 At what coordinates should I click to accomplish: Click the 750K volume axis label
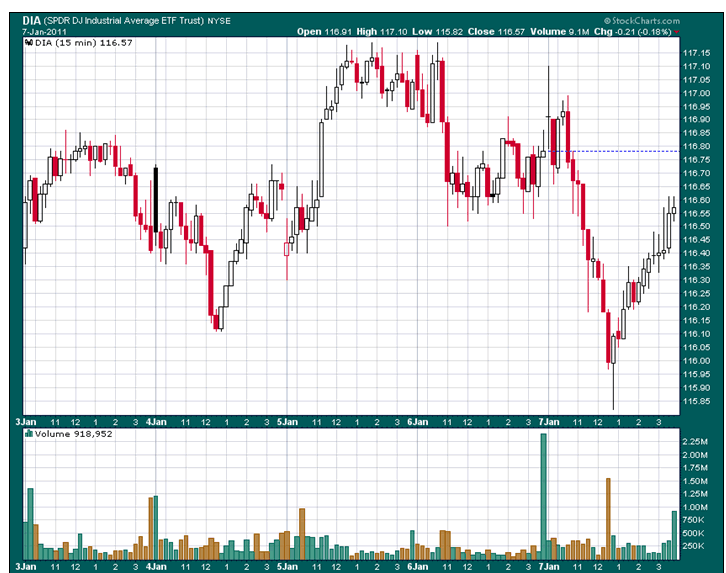(x=693, y=520)
